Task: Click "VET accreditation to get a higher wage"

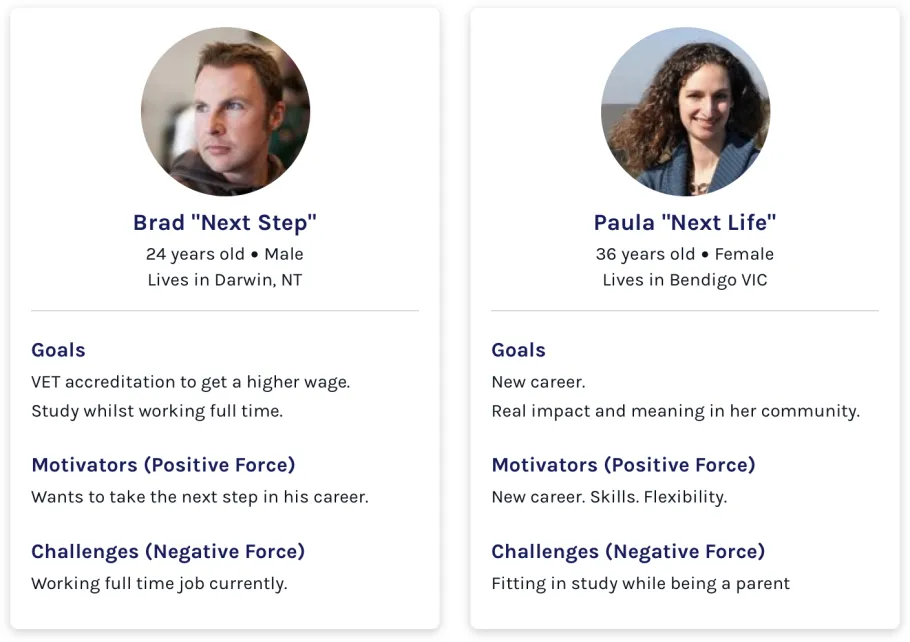Action: (x=190, y=382)
